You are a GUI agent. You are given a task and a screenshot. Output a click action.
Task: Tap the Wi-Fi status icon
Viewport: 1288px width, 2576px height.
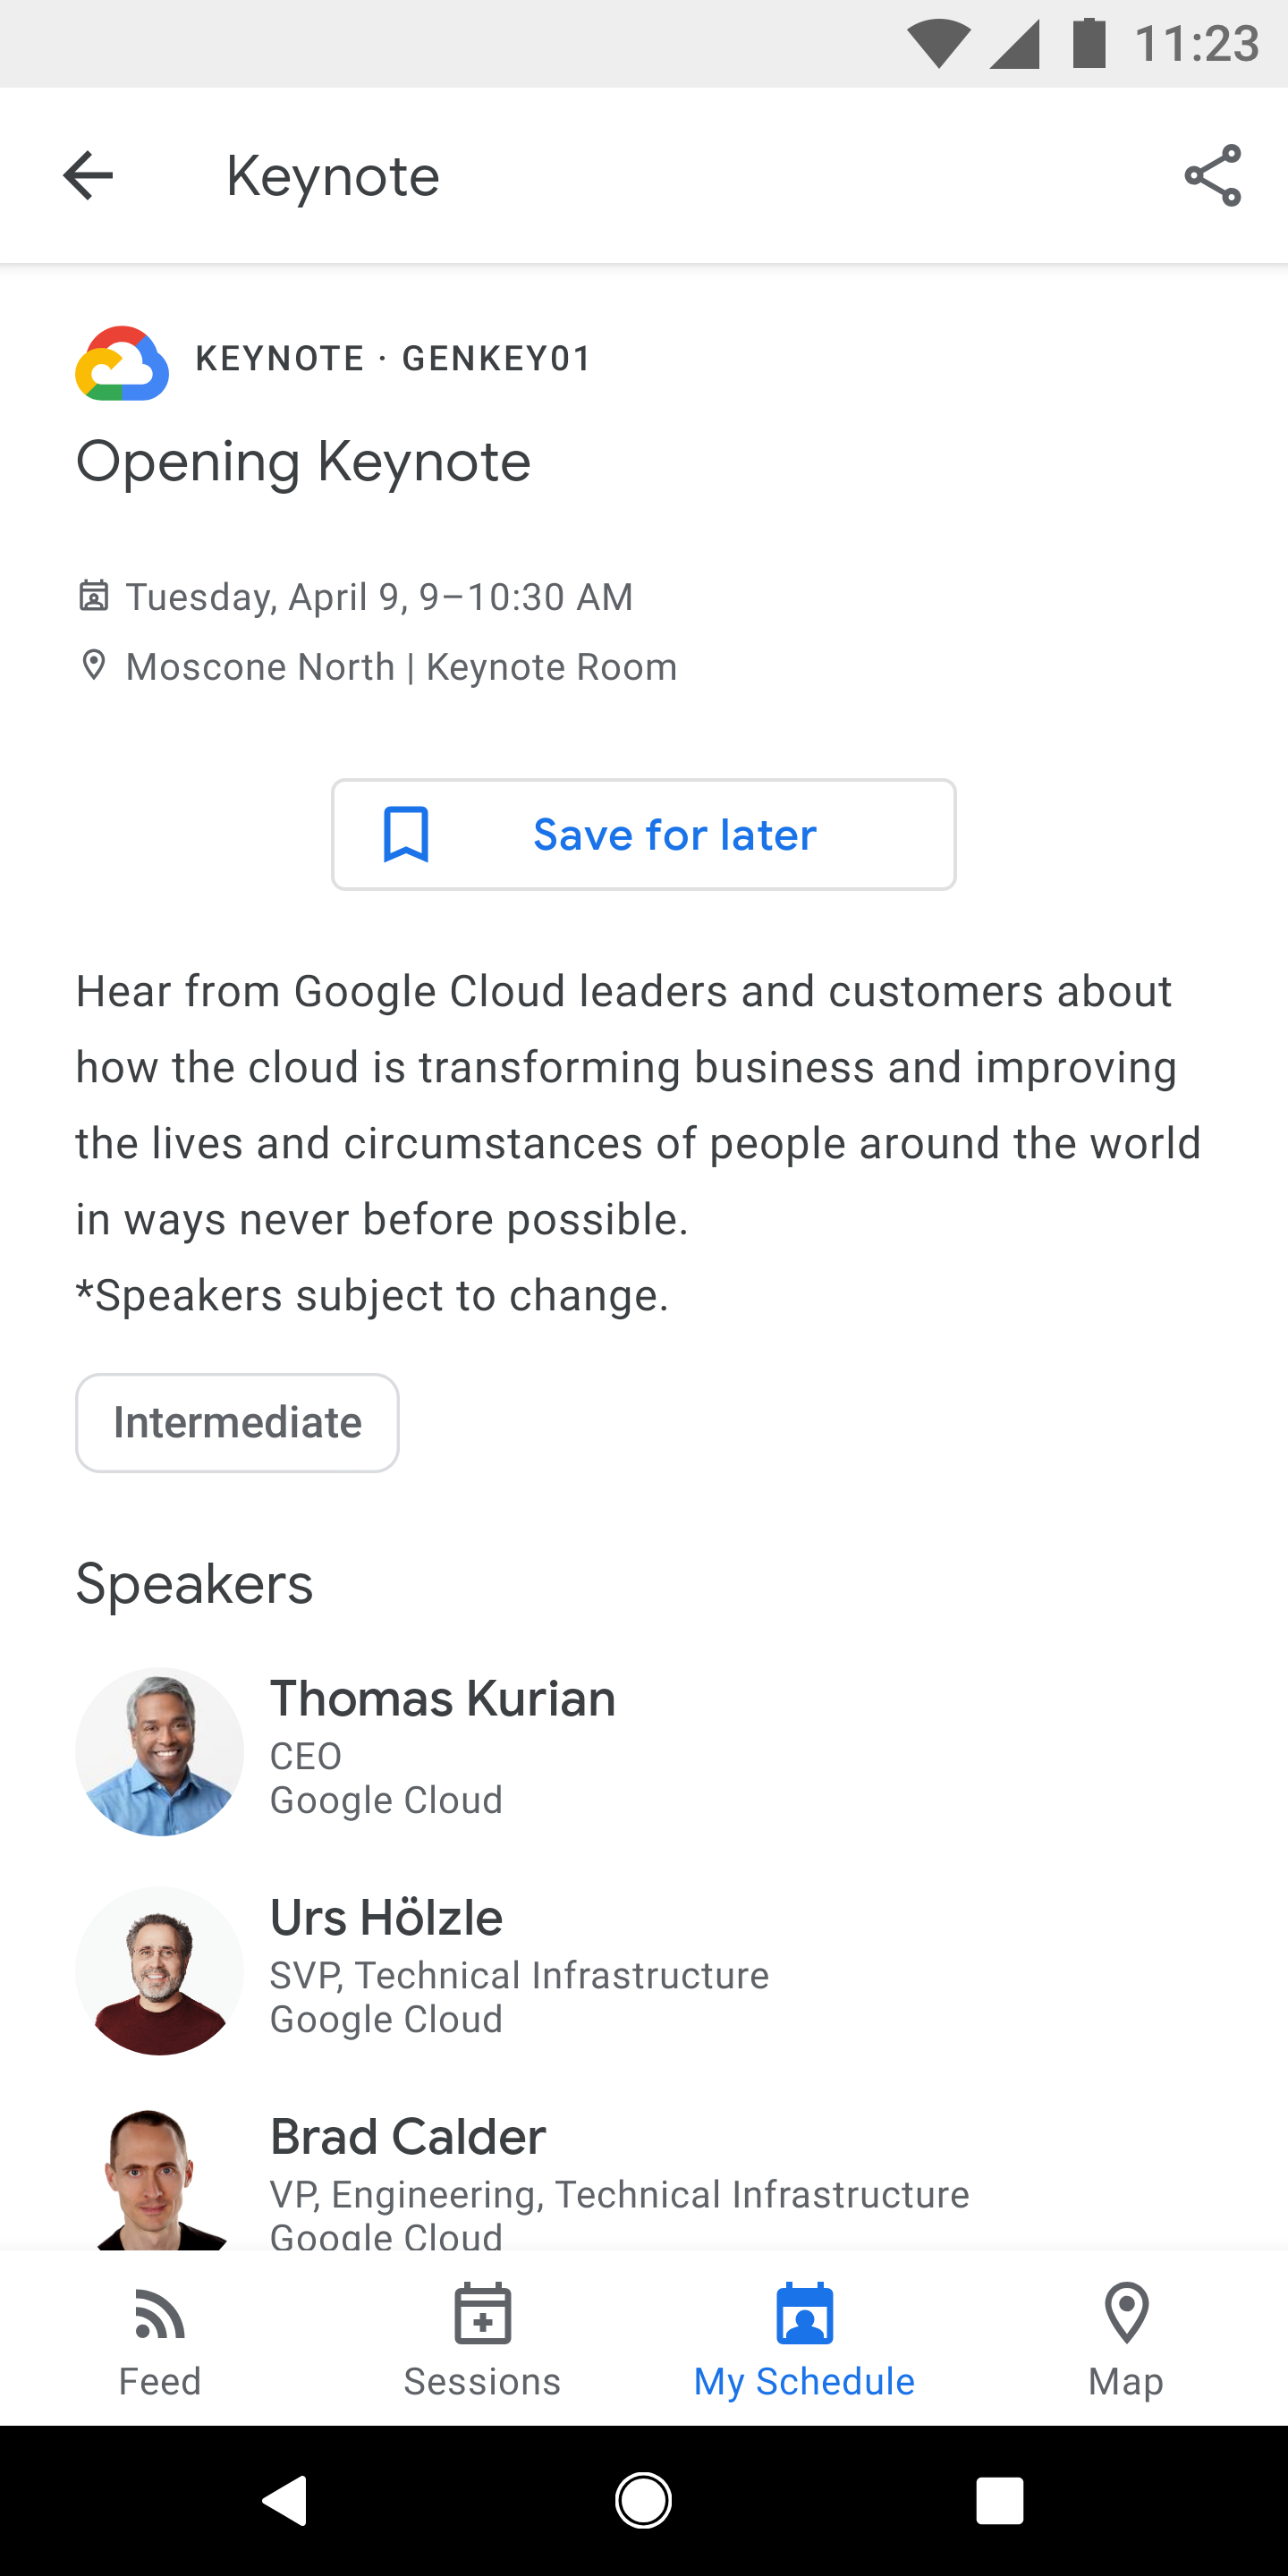tap(938, 44)
